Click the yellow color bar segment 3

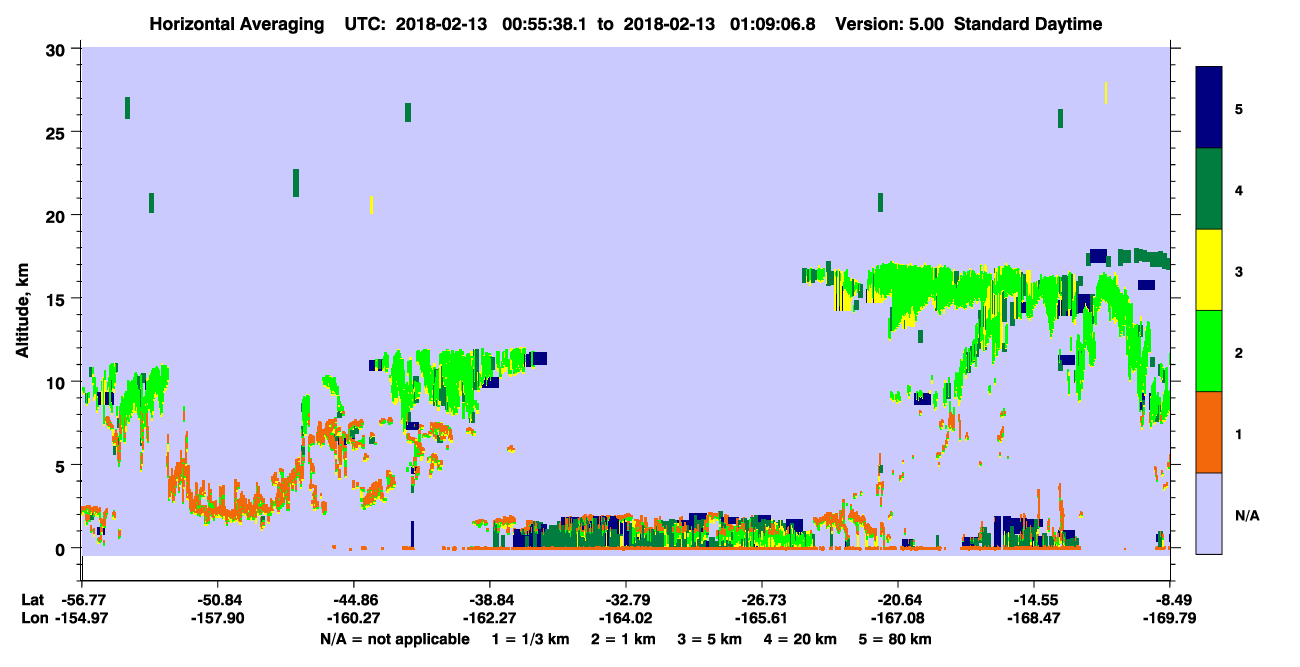click(x=1209, y=270)
